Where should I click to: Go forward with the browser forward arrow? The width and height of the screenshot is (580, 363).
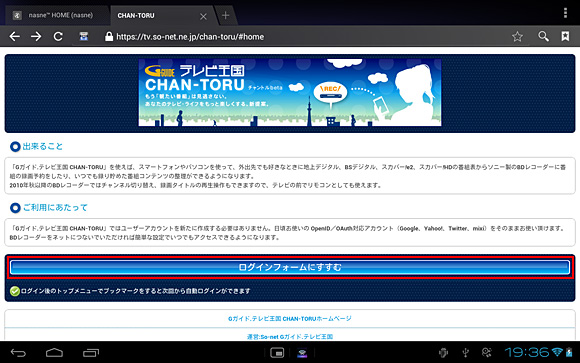pyautogui.click(x=36, y=36)
